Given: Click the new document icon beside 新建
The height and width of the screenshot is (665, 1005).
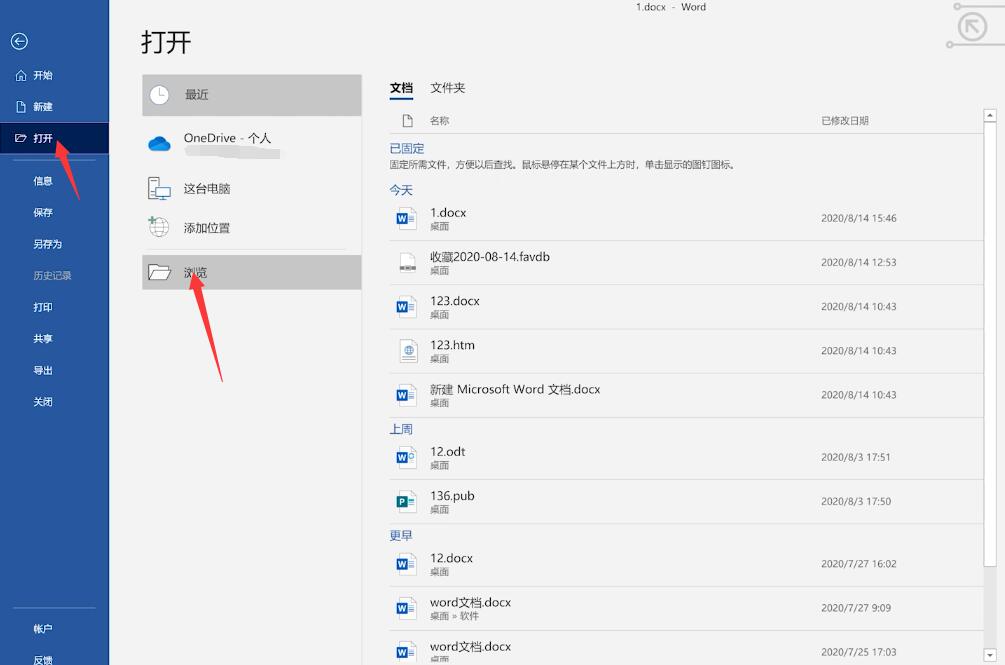Looking at the screenshot, I should 21,106.
